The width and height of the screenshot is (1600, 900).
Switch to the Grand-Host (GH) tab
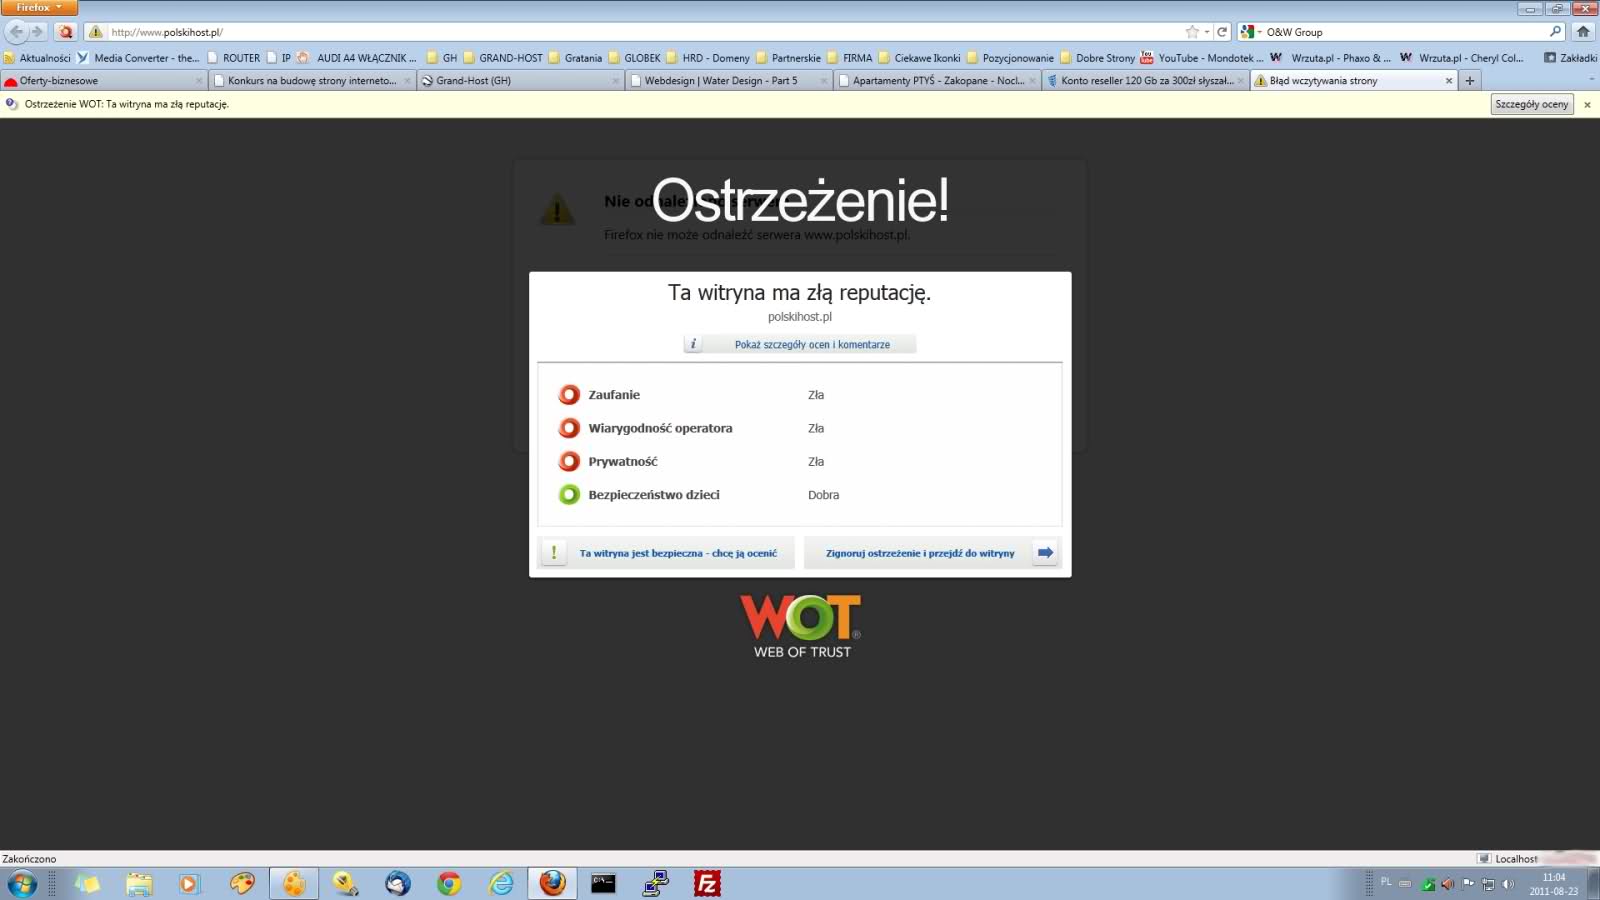point(520,81)
